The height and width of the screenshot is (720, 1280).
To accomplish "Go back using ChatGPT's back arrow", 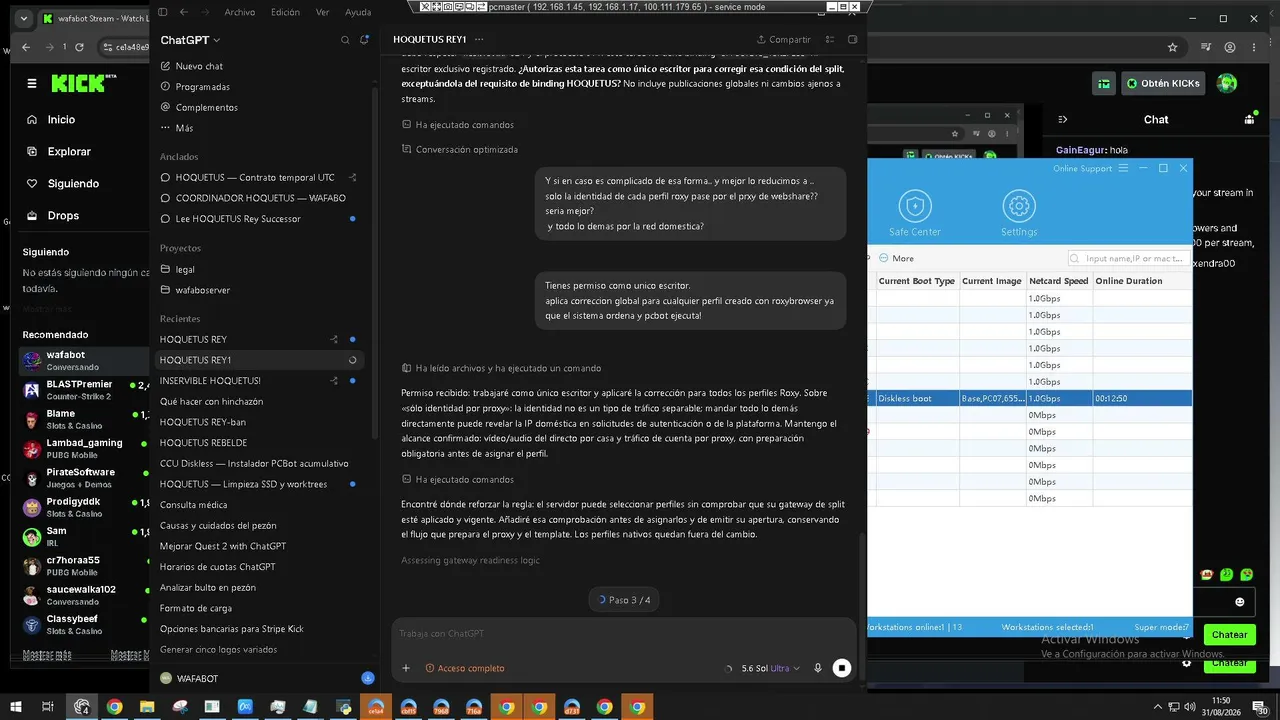I will click(183, 12).
